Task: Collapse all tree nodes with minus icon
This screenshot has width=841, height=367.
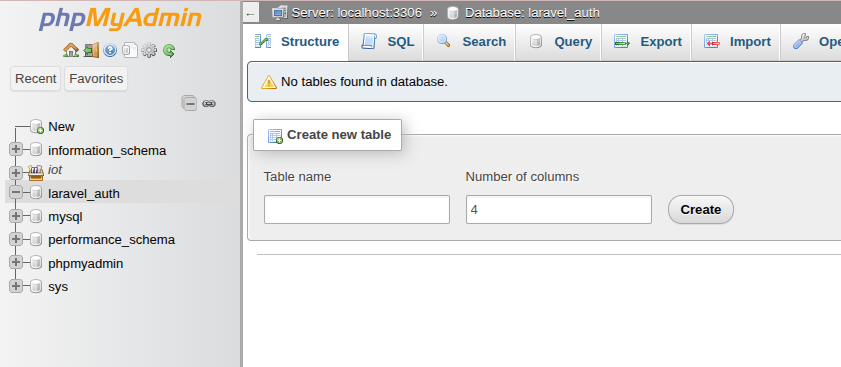Action: (189, 104)
